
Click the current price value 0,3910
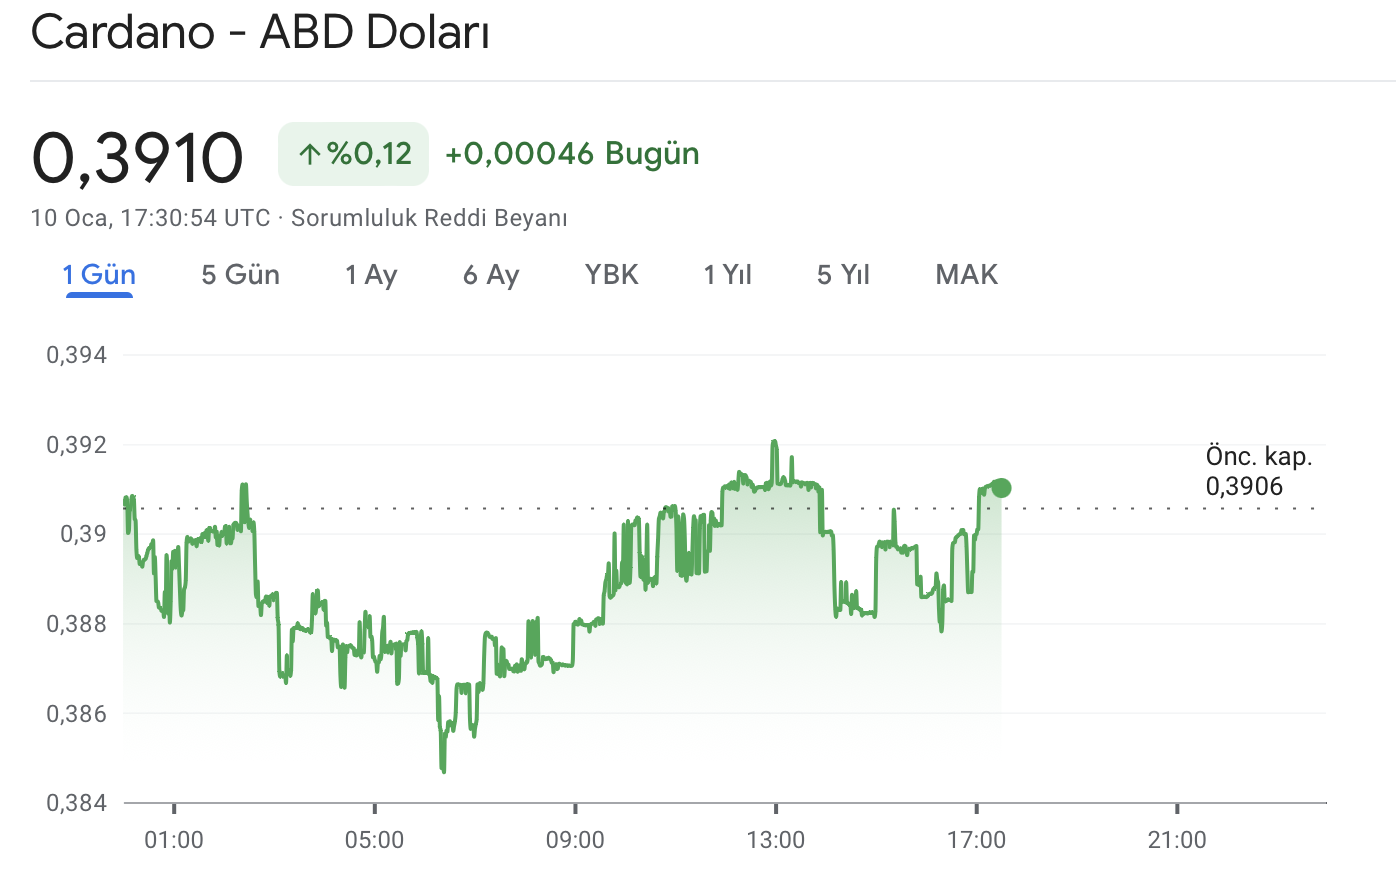coord(138,153)
